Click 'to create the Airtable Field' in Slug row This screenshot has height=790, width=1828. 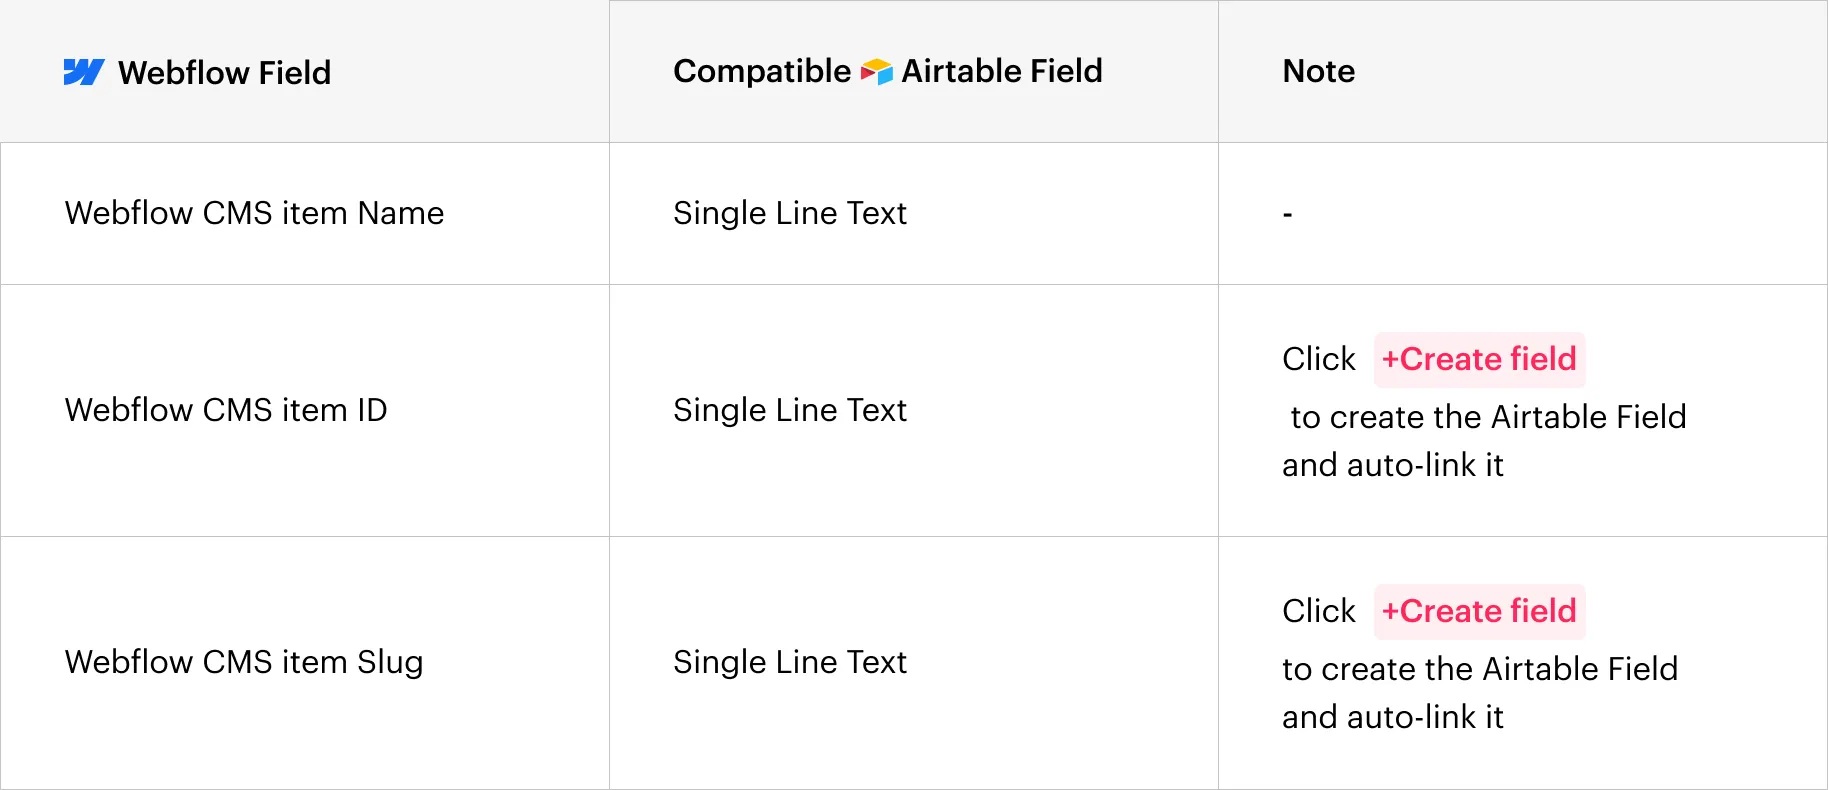click(1480, 669)
